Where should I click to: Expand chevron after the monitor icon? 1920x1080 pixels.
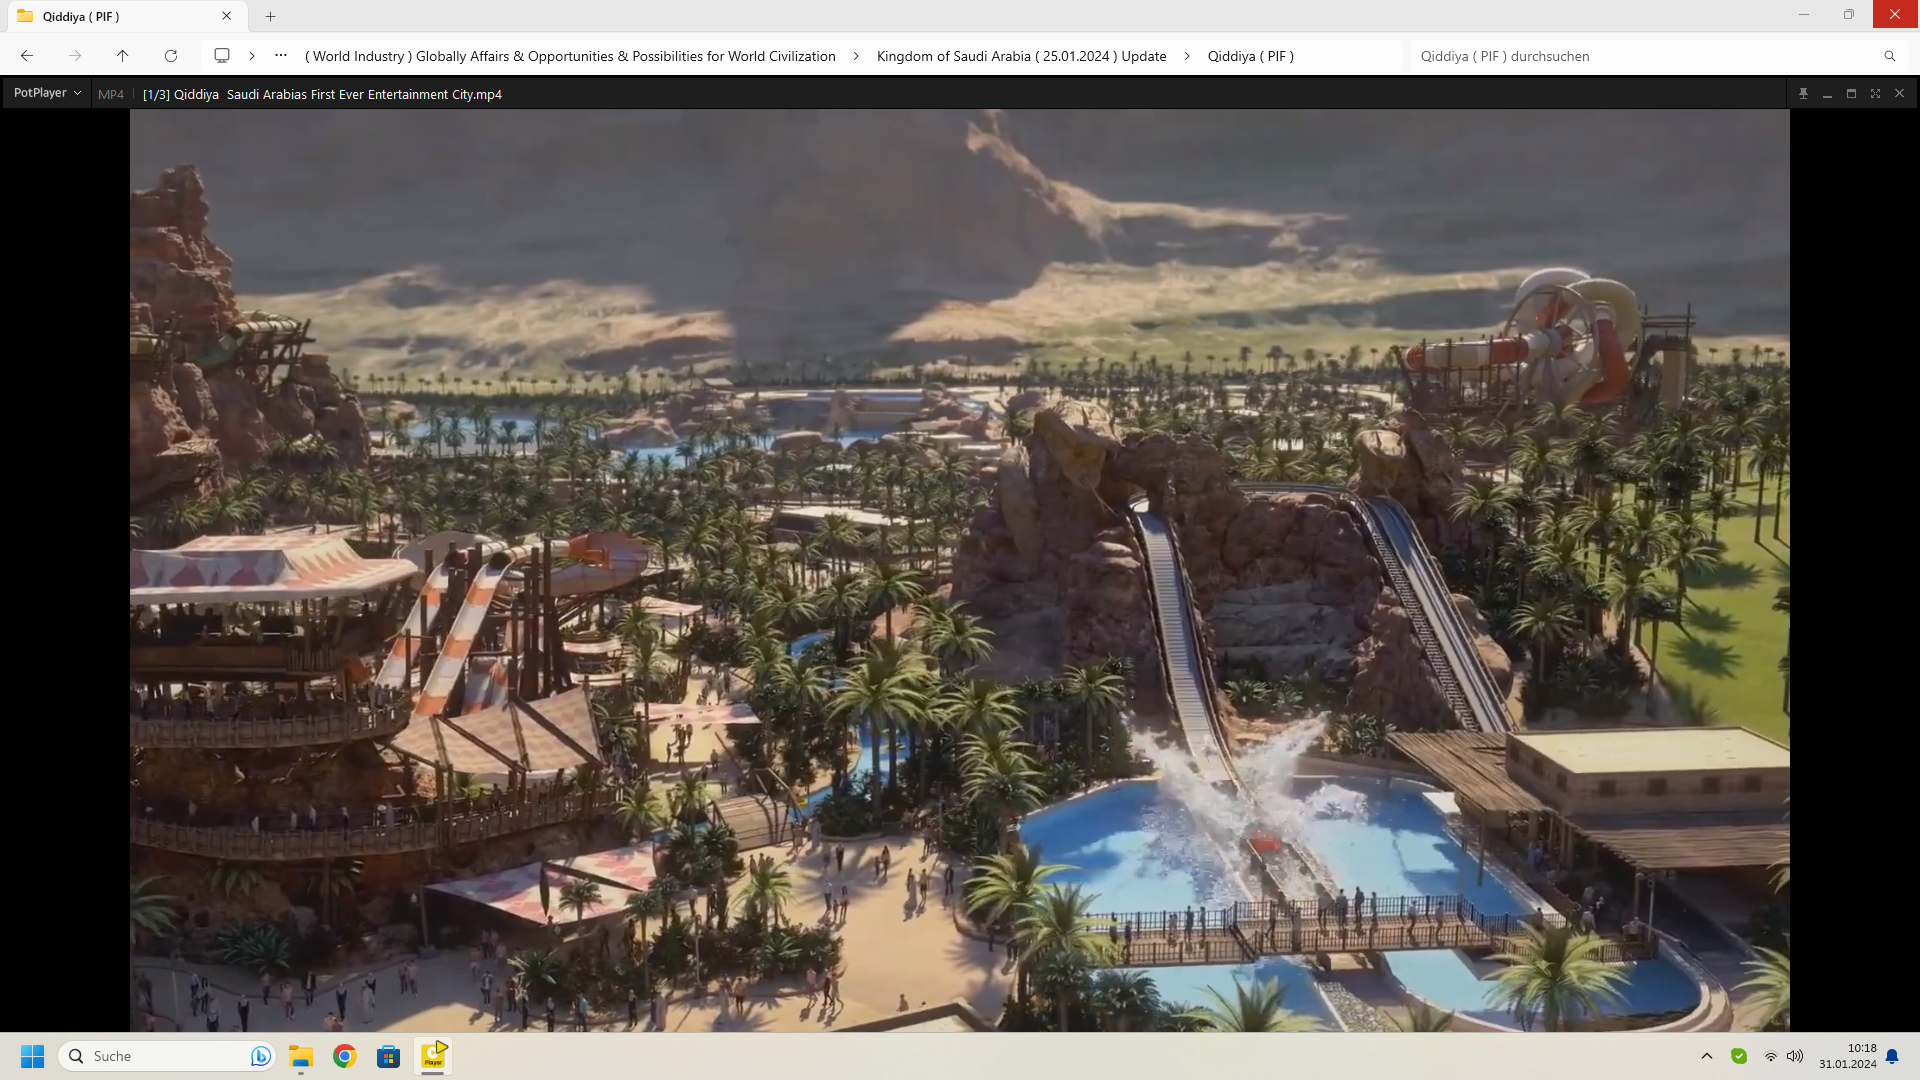[252, 56]
